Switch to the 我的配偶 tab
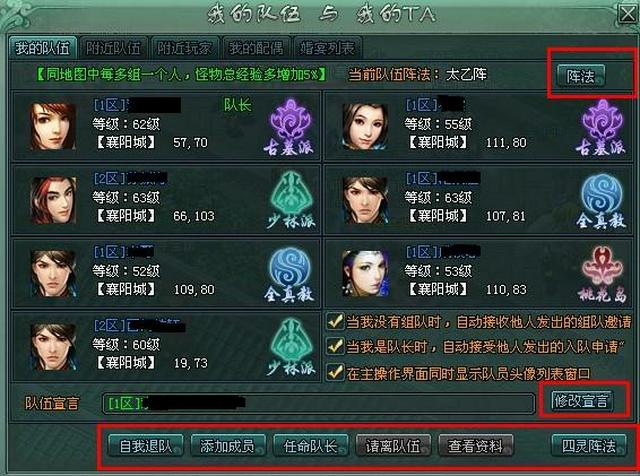The width and height of the screenshot is (640, 476). coord(256,48)
